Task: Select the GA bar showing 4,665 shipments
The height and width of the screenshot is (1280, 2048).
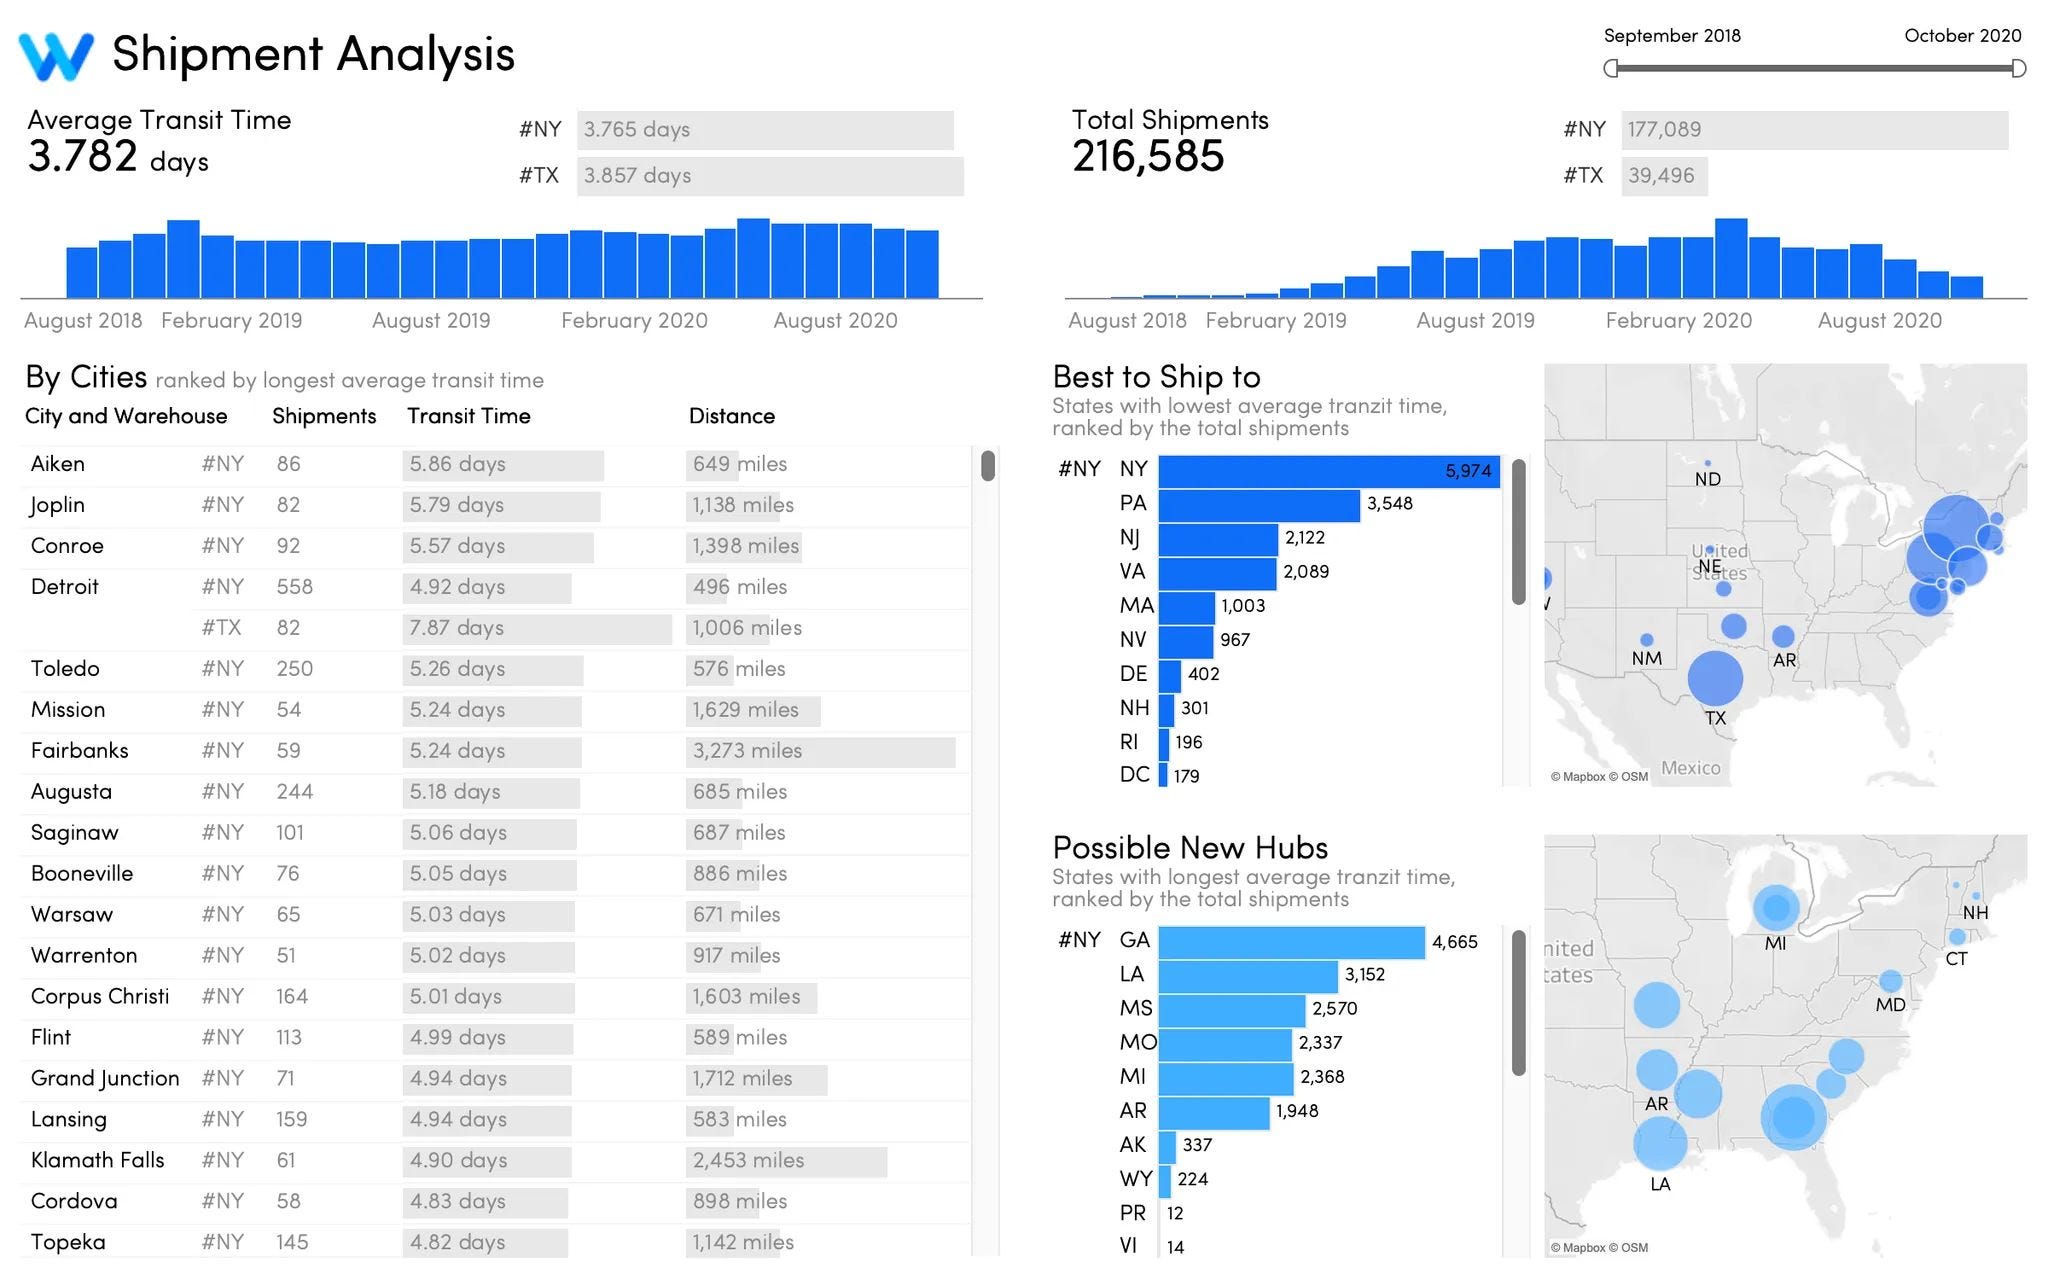Action: (x=1290, y=942)
